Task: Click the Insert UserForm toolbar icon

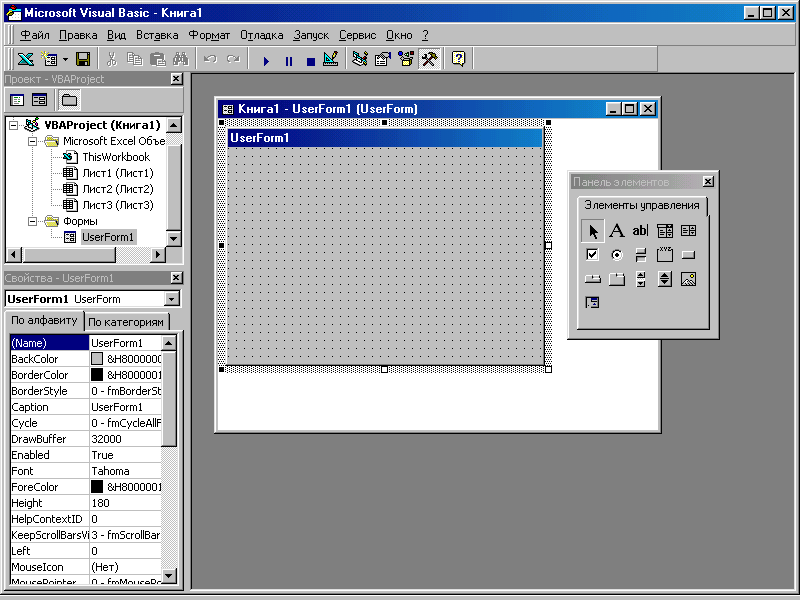Action: point(50,59)
